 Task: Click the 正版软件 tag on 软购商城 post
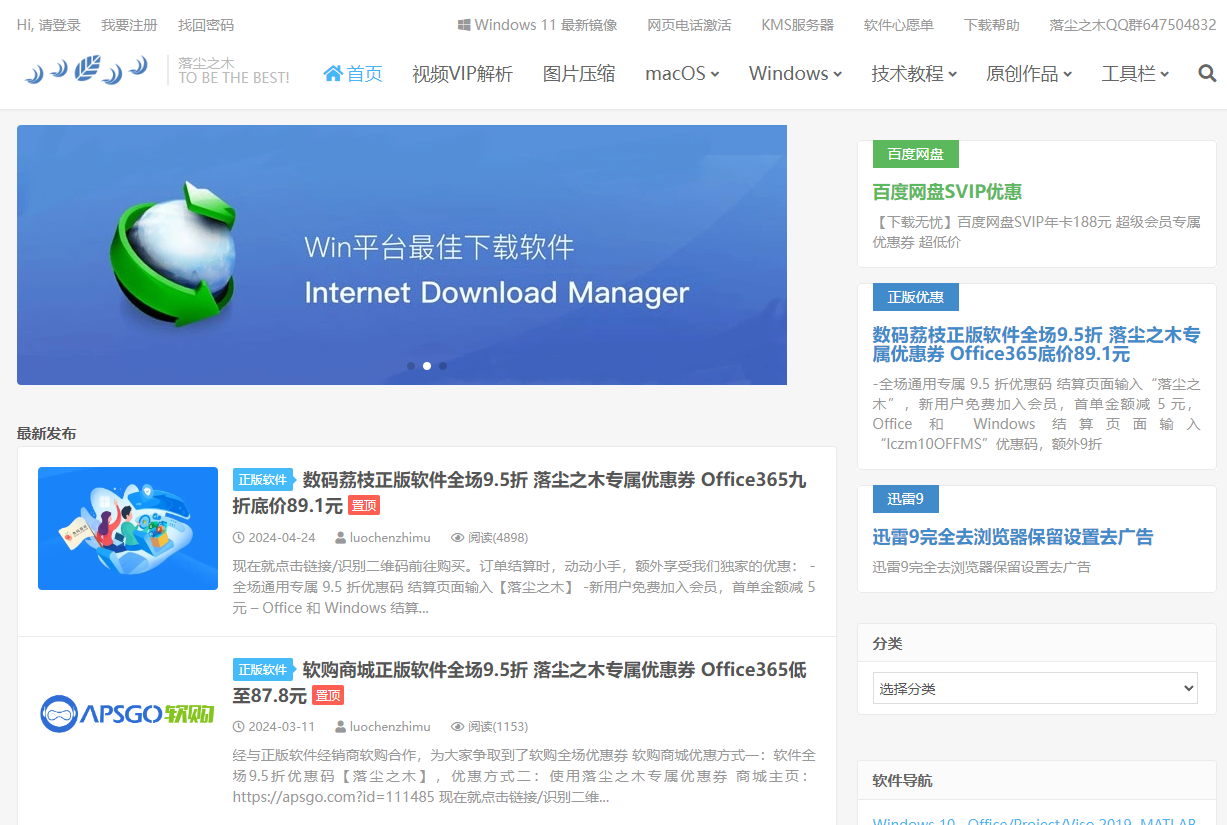tap(263, 669)
